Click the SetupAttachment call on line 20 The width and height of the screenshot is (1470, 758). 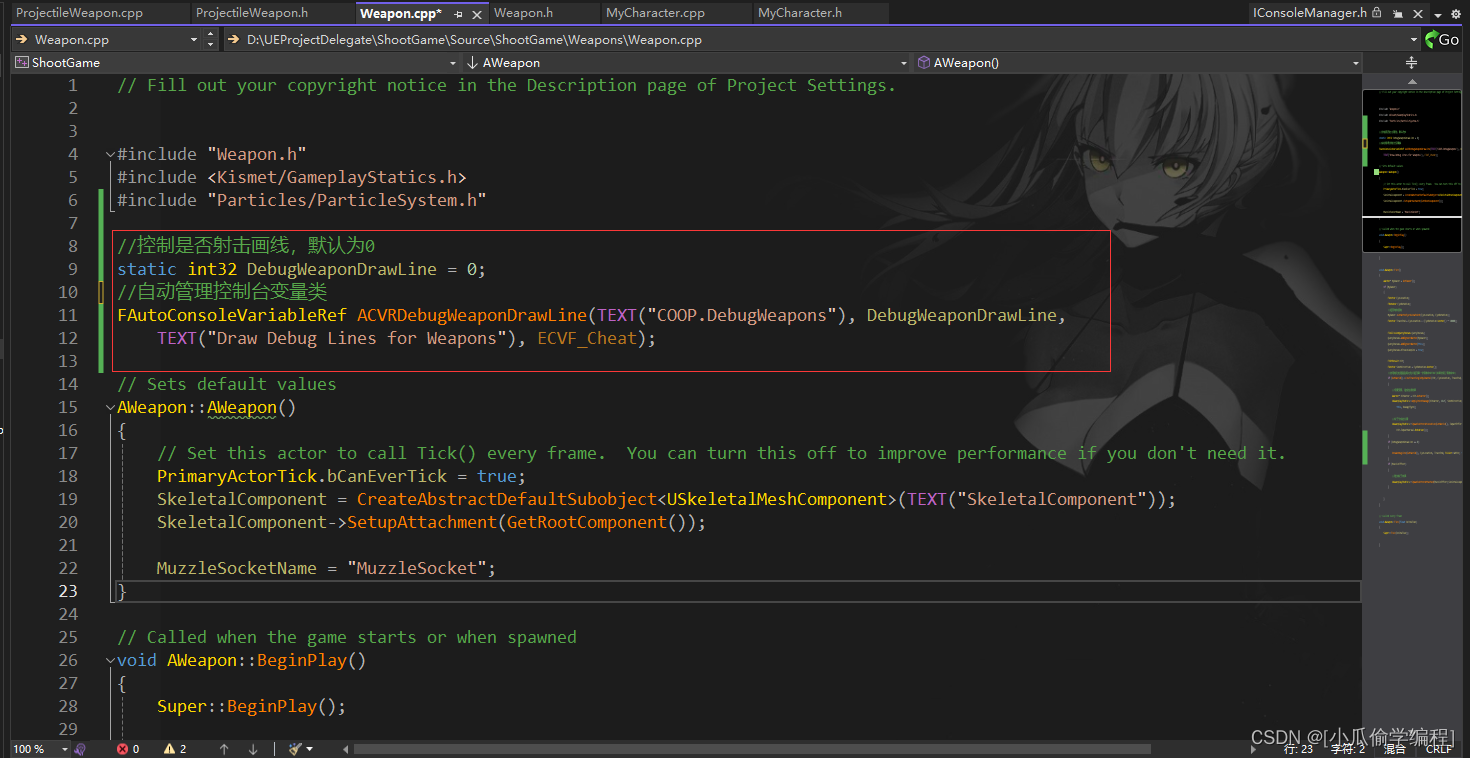pos(422,522)
